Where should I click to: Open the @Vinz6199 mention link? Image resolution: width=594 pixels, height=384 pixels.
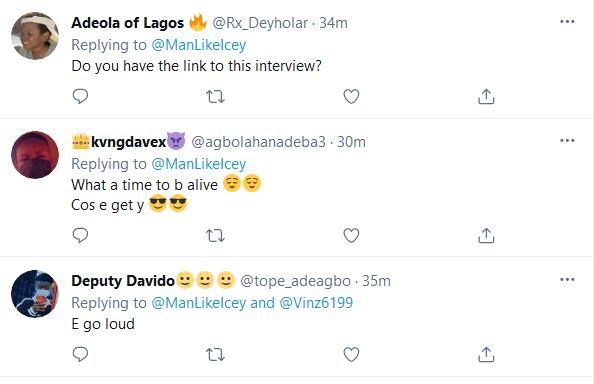pos(316,303)
